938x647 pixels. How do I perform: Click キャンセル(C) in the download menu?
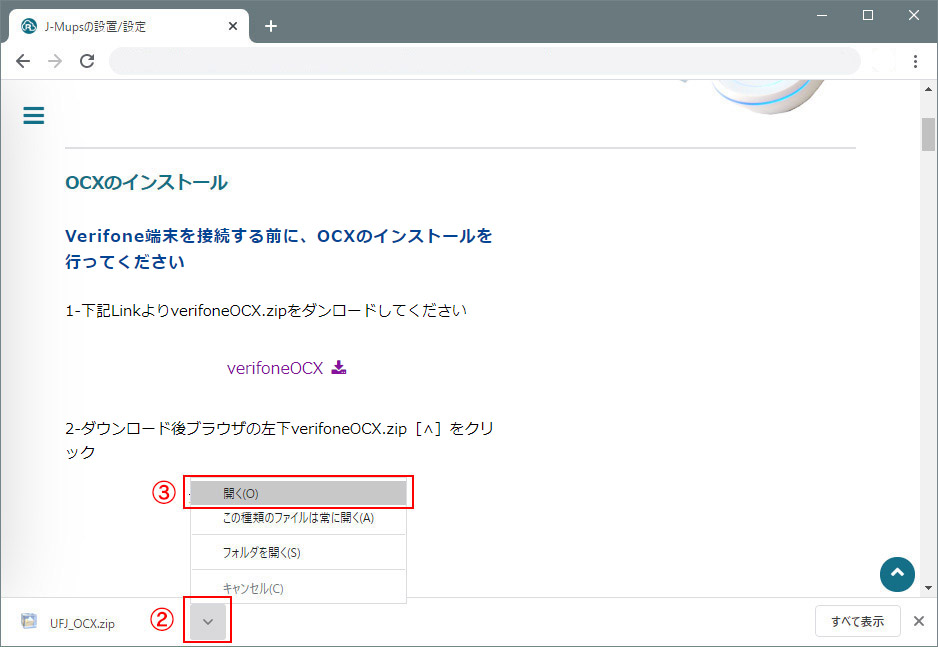click(253, 588)
